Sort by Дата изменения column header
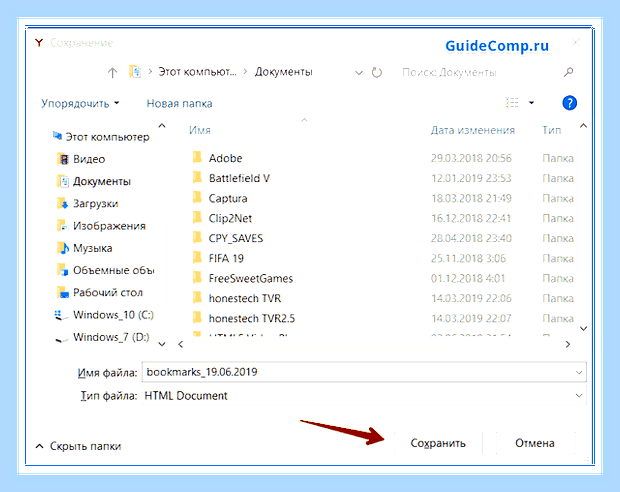Viewport: 620px width, 492px height. click(x=473, y=130)
